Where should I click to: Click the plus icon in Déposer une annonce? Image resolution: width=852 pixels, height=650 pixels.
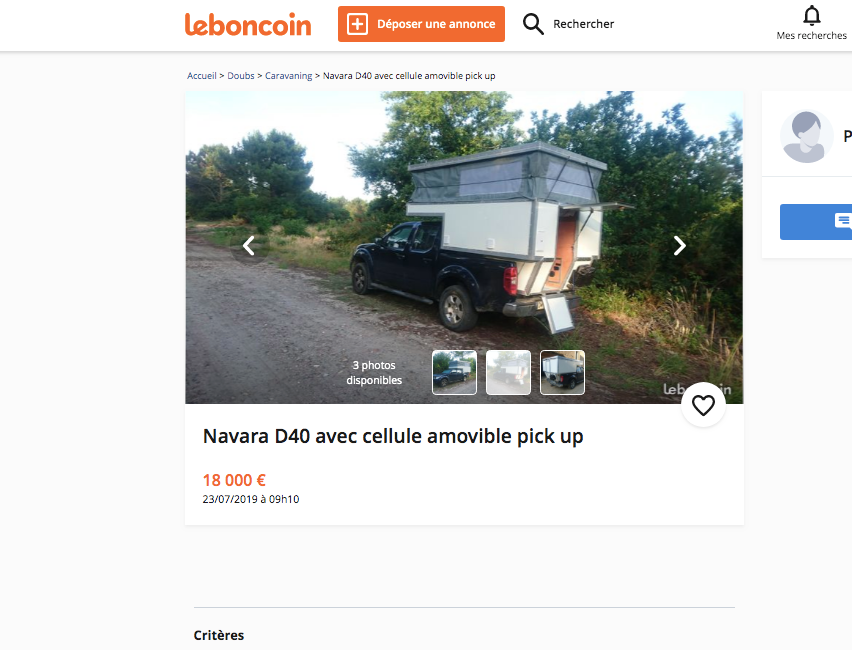click(x=358, y=24)
